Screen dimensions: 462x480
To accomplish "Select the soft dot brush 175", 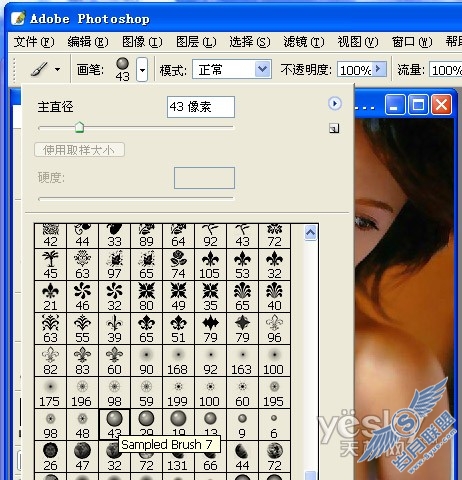I will click(50, 393).
